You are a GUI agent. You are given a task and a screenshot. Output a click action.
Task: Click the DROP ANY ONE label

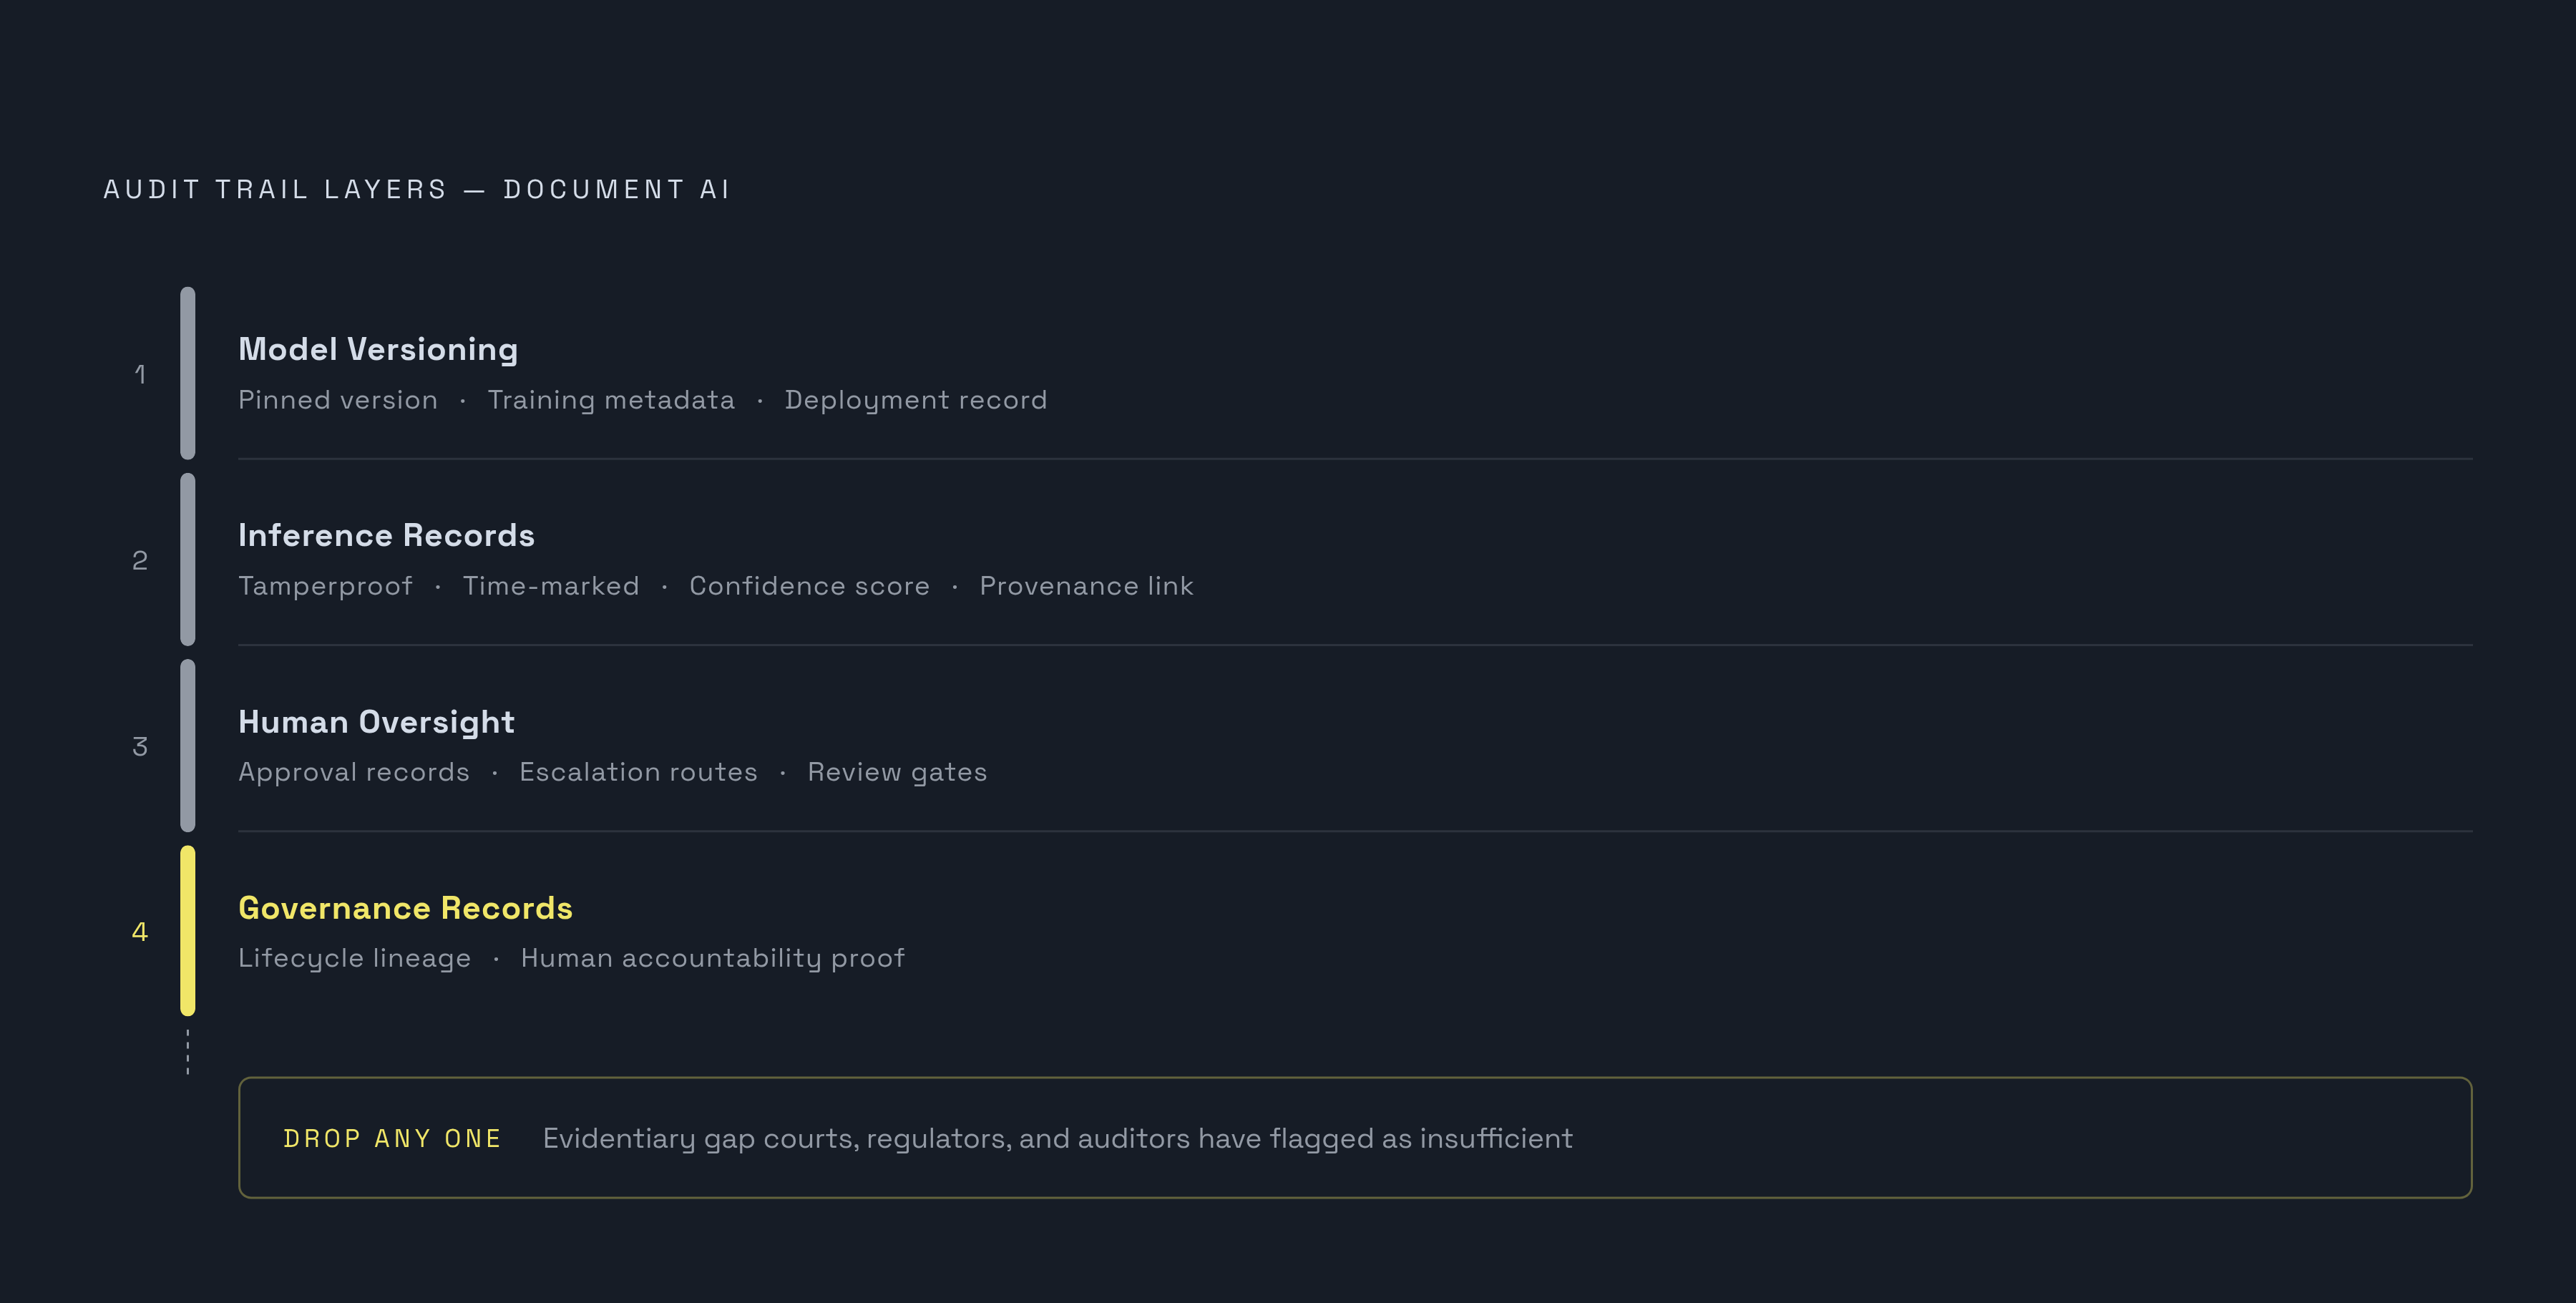coord(392,1138)
